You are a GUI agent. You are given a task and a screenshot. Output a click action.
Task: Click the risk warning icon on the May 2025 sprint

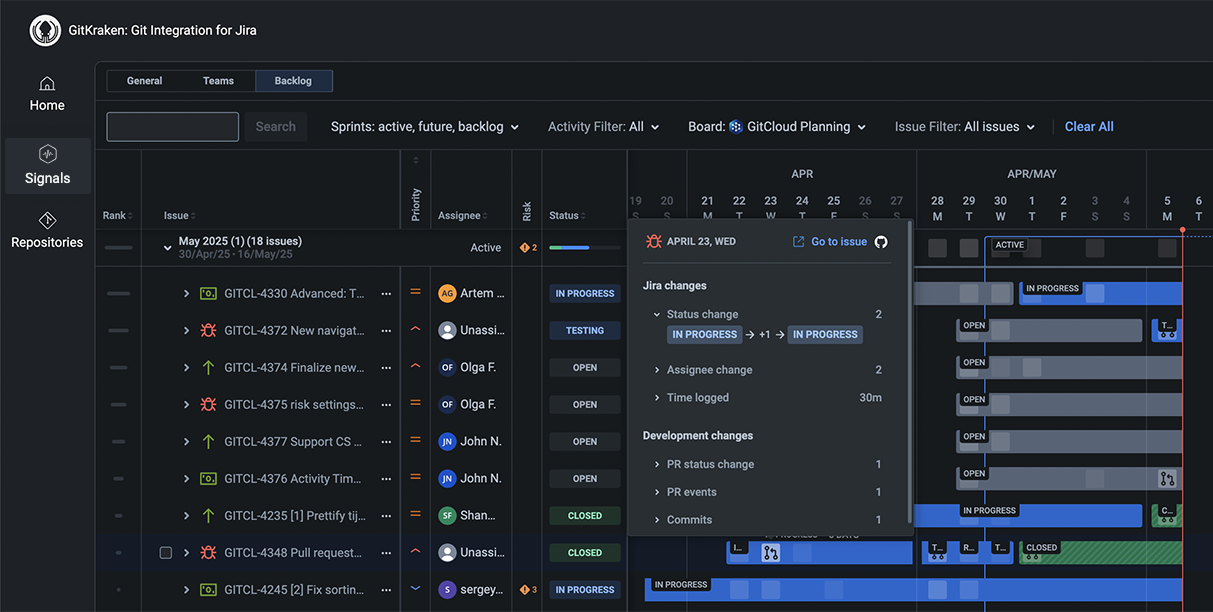click(x=525, y=247)
